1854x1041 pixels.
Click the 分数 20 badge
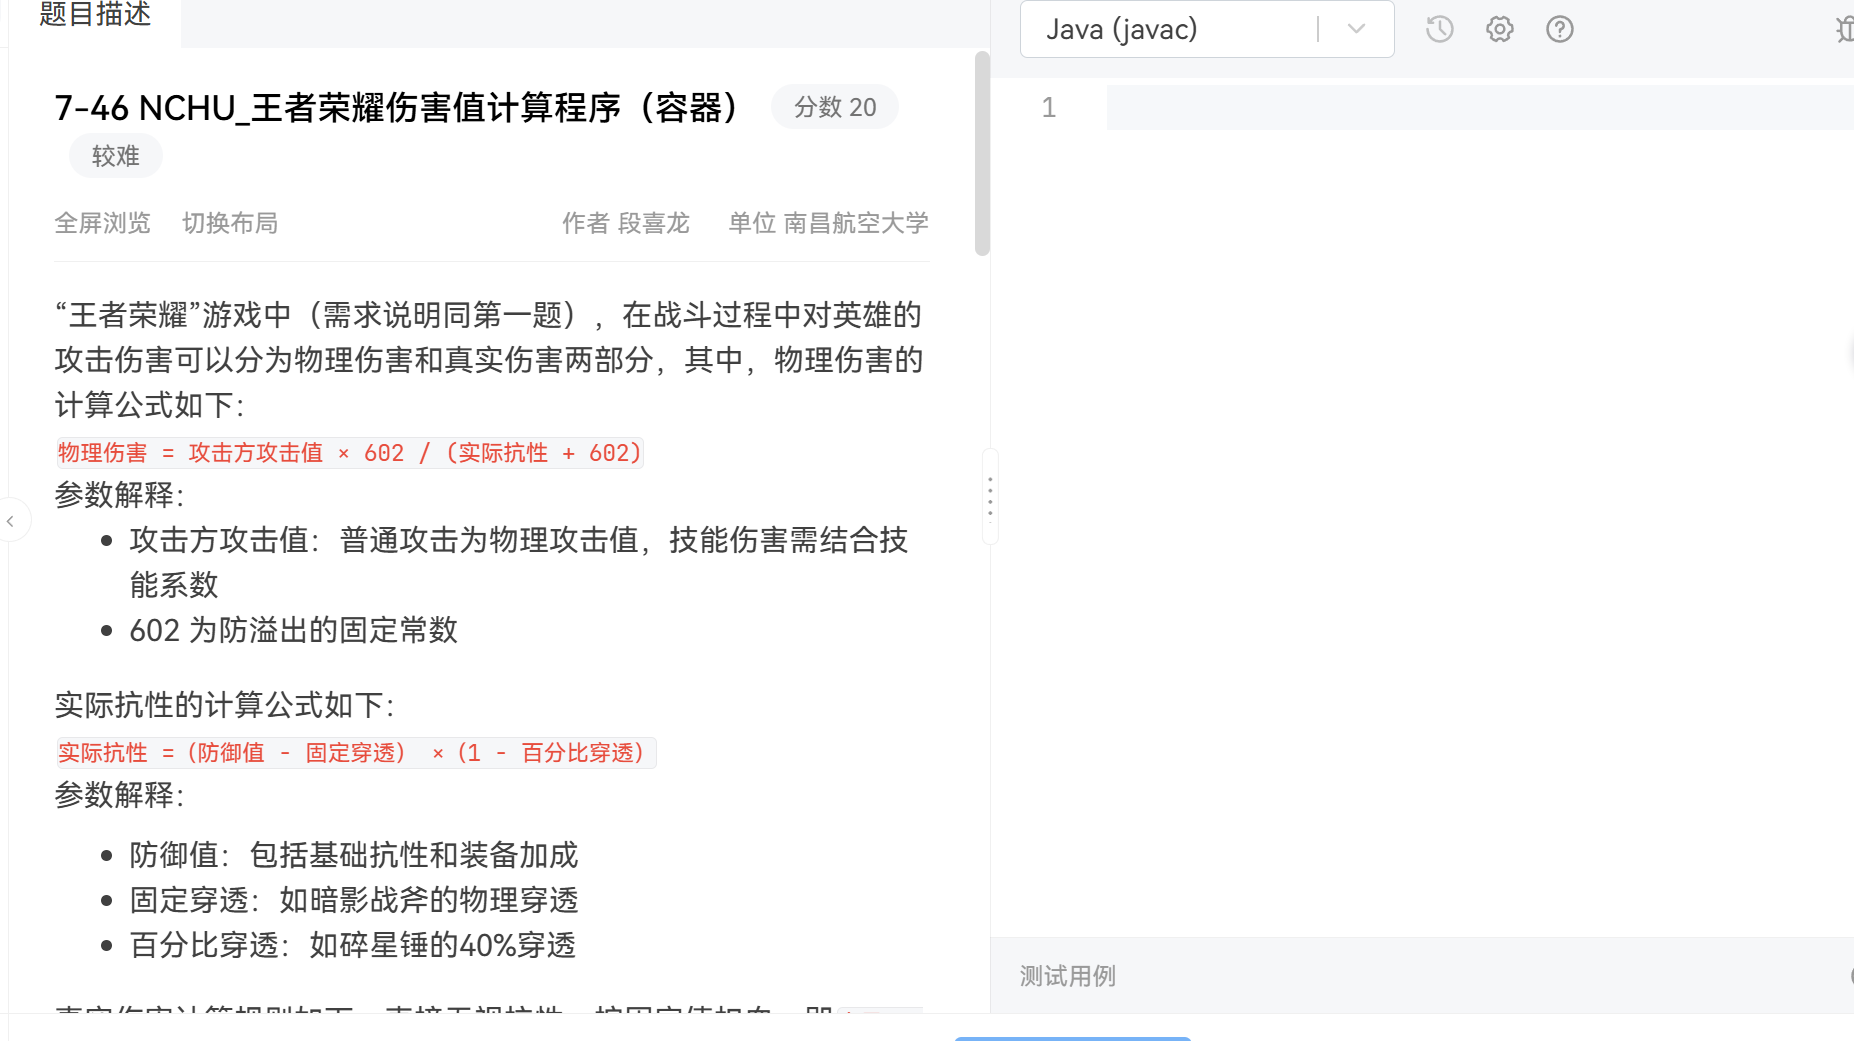coord(835,107)
